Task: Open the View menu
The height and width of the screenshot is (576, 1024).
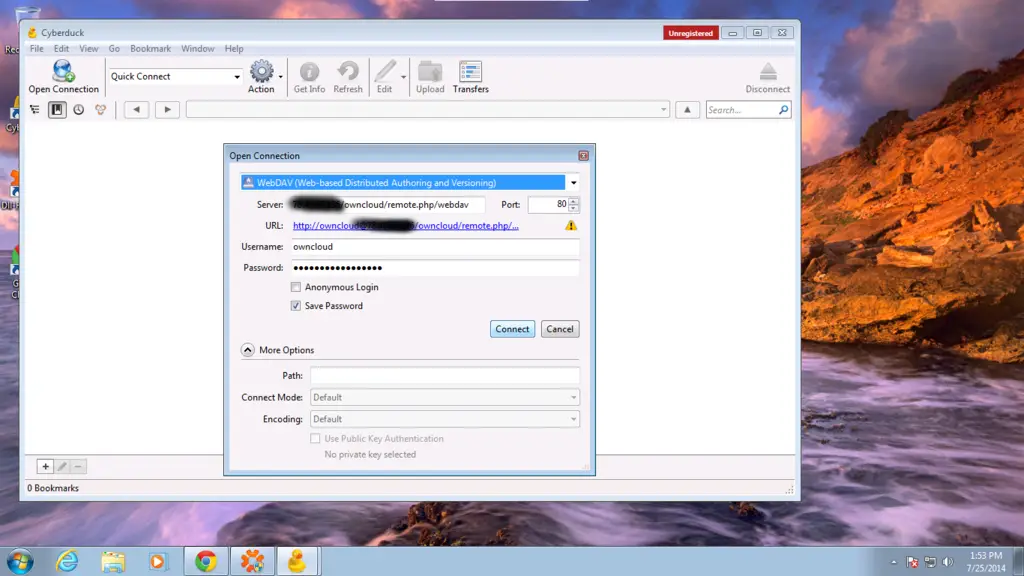Action: (x=89, y=48)
